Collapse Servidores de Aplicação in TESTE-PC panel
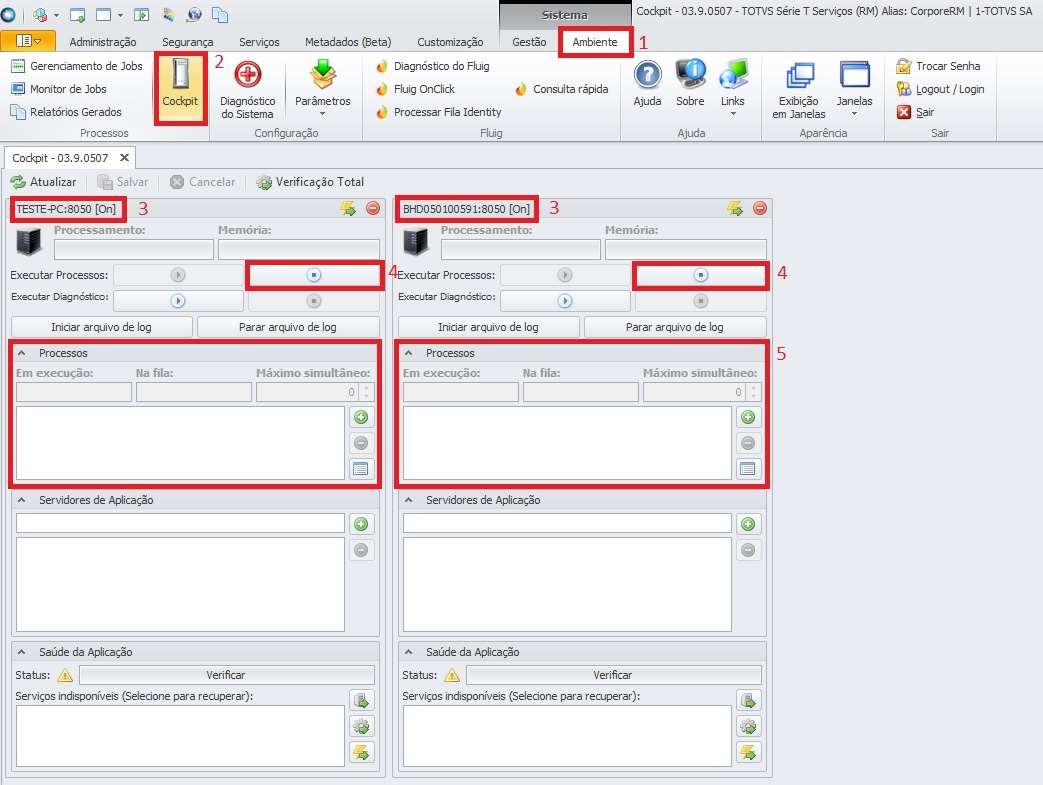Viewport: 1043px width, 785px height. [22, 500]
